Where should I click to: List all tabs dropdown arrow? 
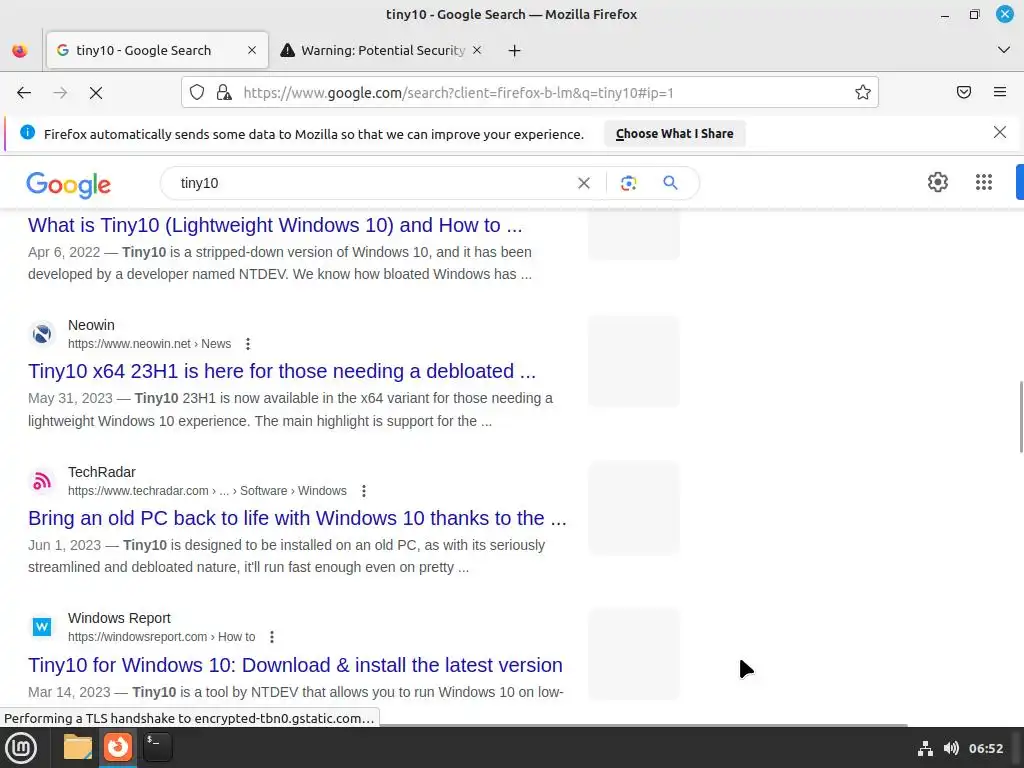click(x=1004, y=50)
